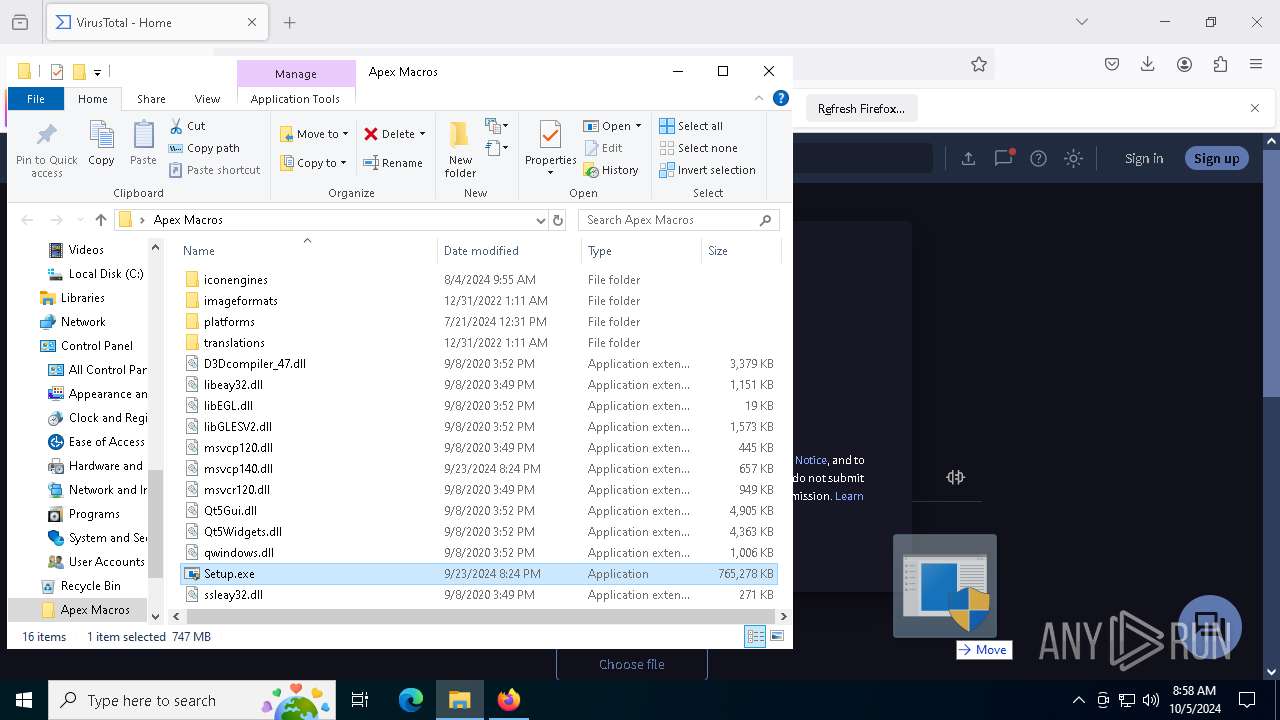Switch to the Share ribbon tab
The image size is (1280, 720).
pyautogui.click(x=151, y=99)
